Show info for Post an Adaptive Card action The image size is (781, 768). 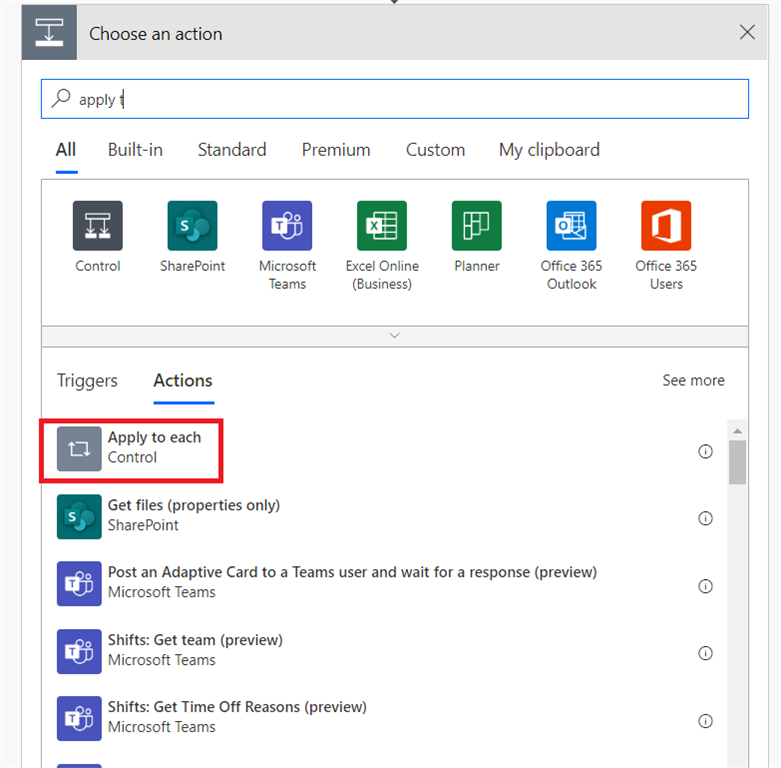point(705,586)
